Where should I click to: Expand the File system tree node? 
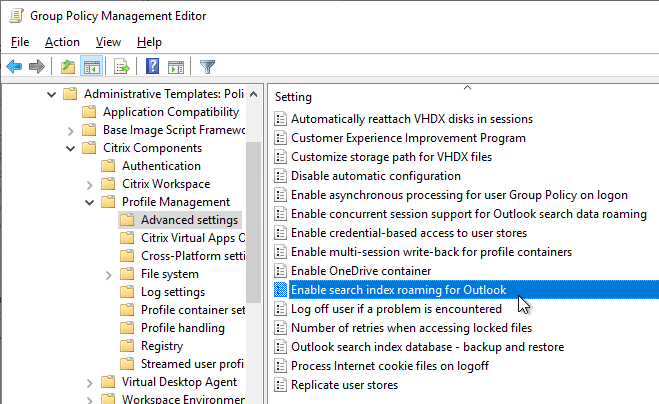[x=108, y=275]
